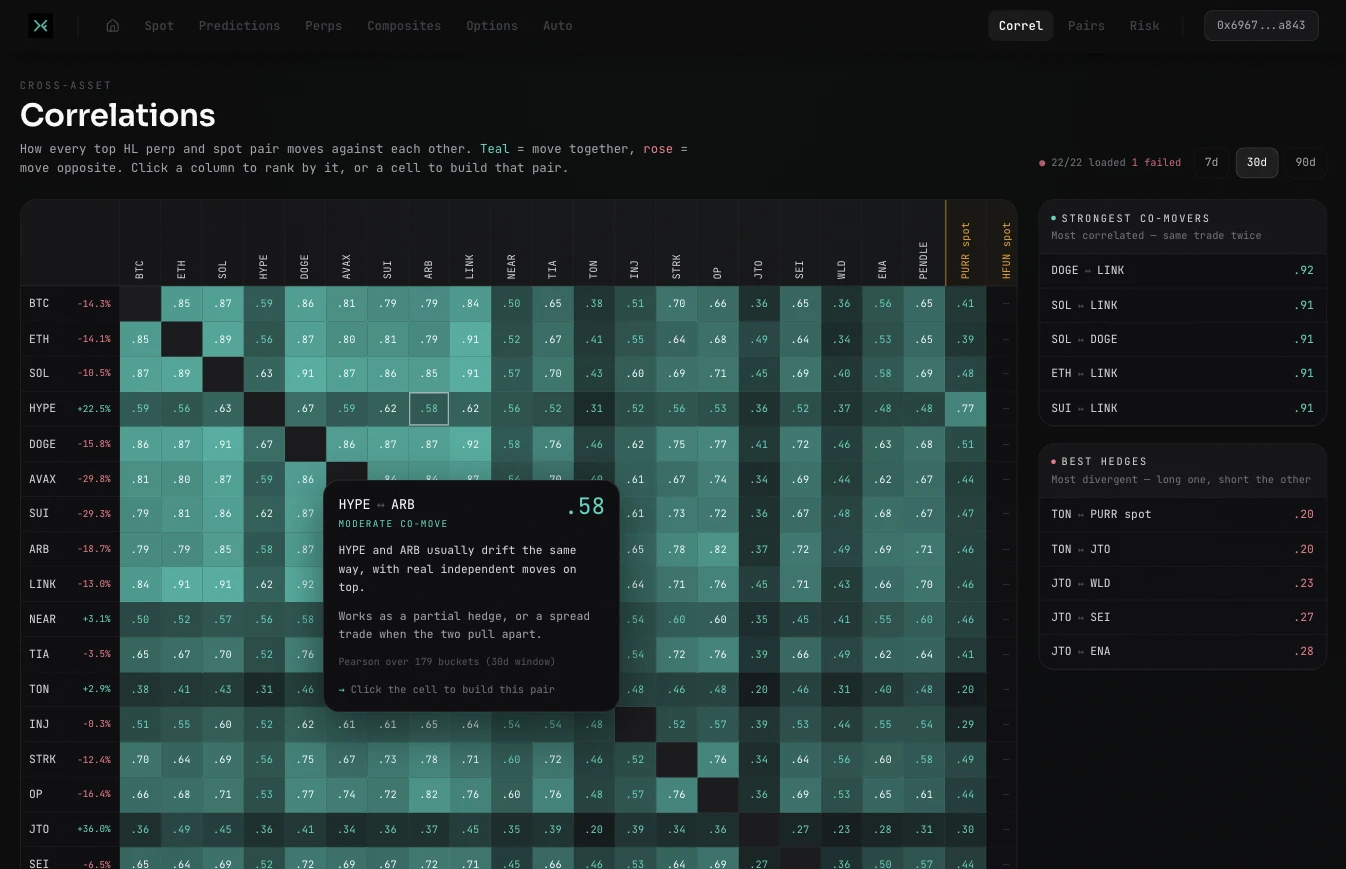Screen dimensions: 1346x869
Task: Rank by the PURR spot column
Action: (x=966, y=243)
